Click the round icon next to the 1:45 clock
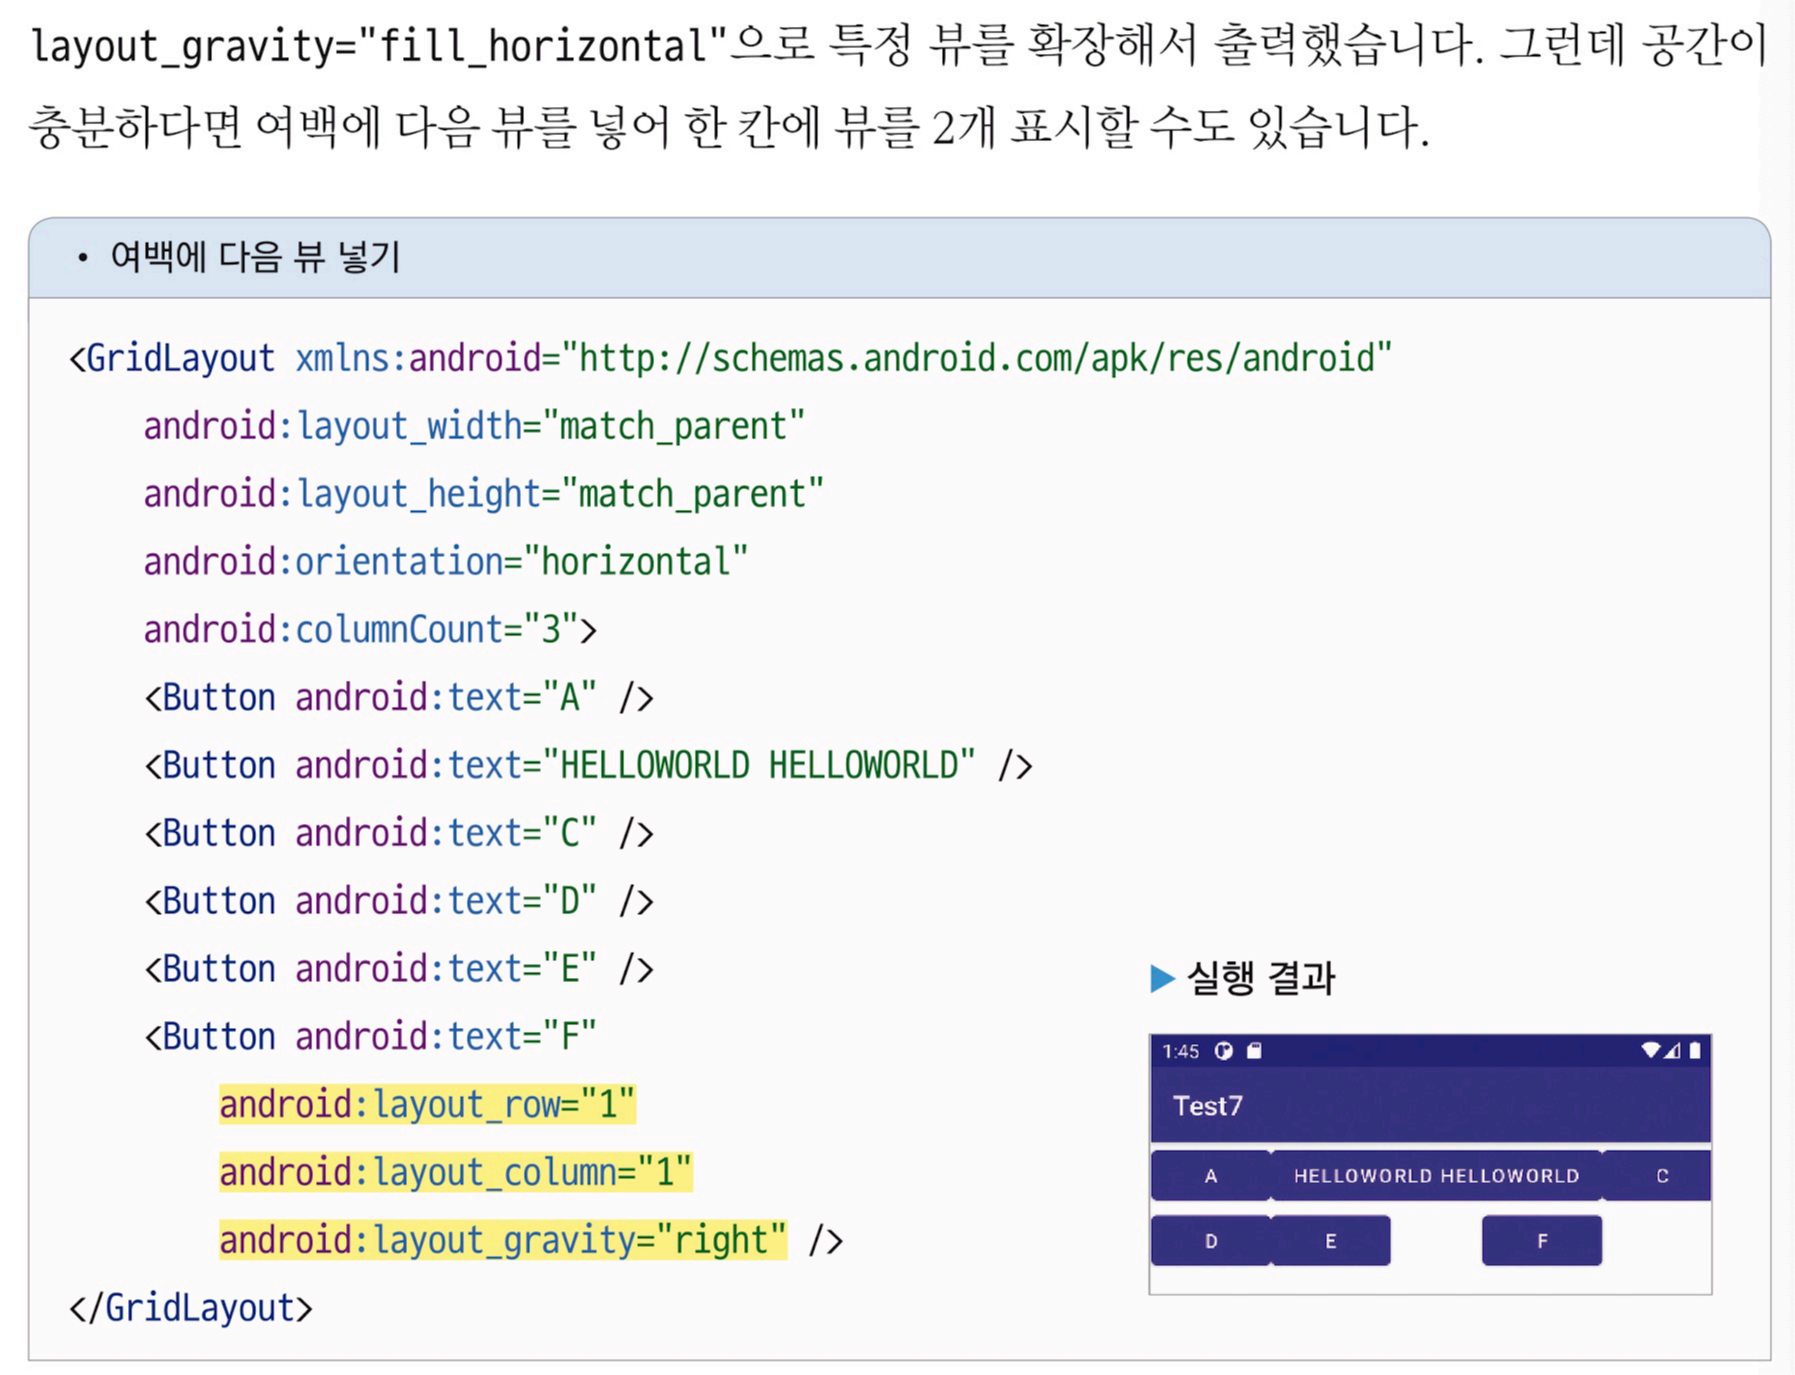Image resolution: width=1795 pixels, height=1375 pixels. coord(1224,1050)
